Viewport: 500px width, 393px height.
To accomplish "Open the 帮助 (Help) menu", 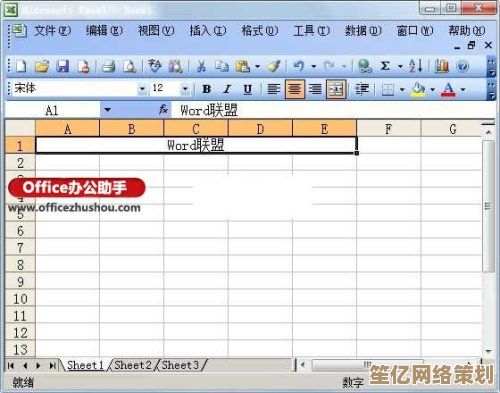I will [x=467, y=31].
